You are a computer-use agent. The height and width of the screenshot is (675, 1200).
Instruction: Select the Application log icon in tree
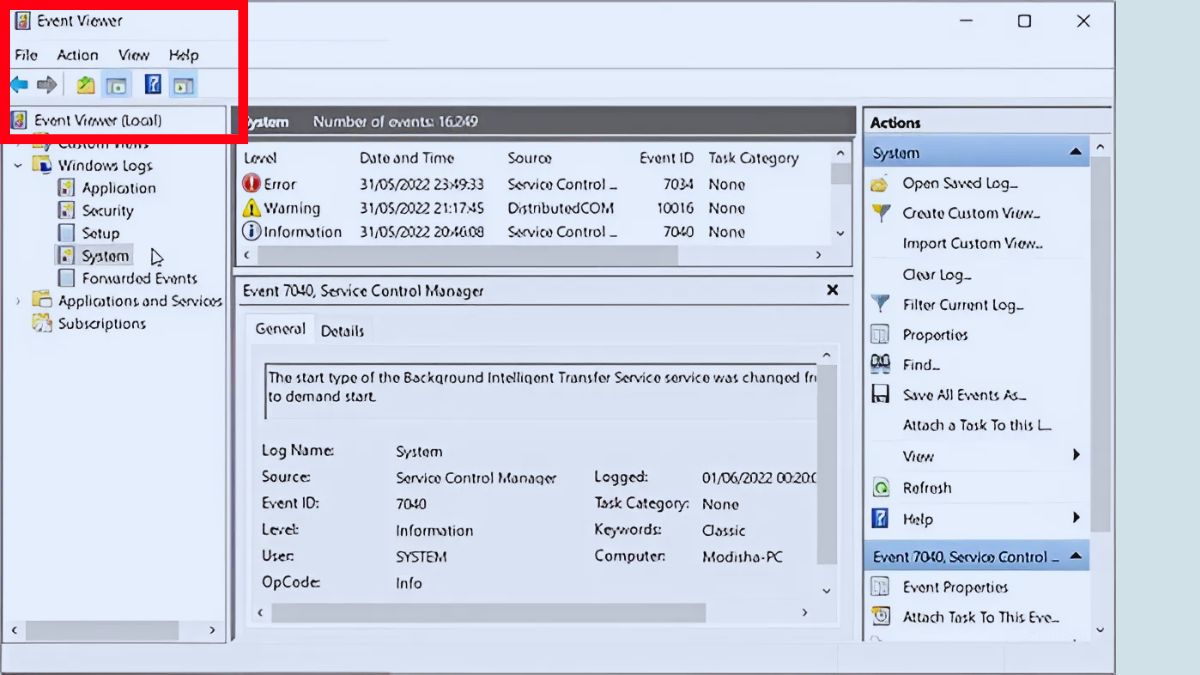coord(66,188)
